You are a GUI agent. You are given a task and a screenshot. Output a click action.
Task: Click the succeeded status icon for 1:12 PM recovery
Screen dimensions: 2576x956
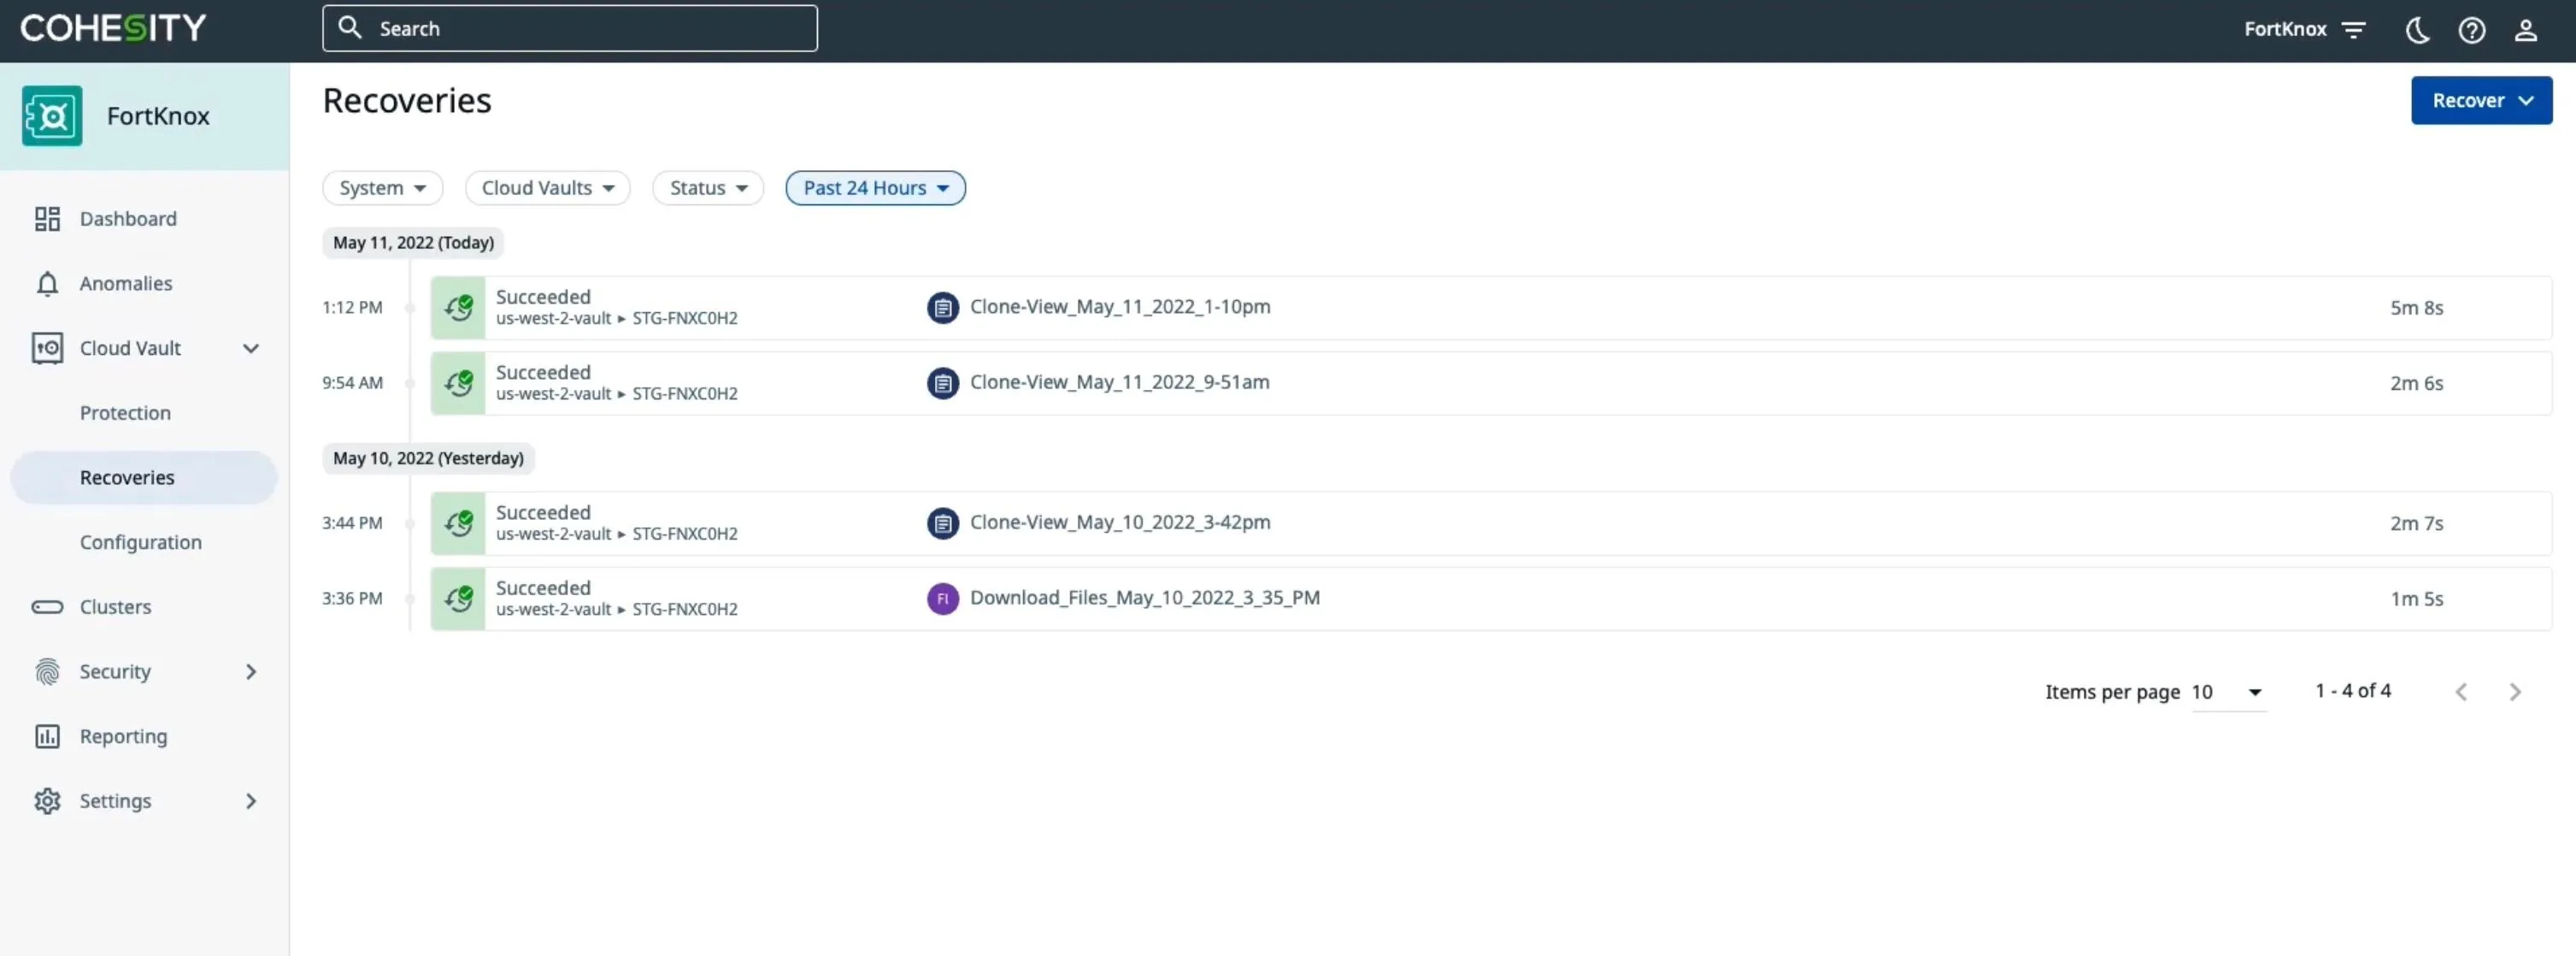tap(458, 308)
